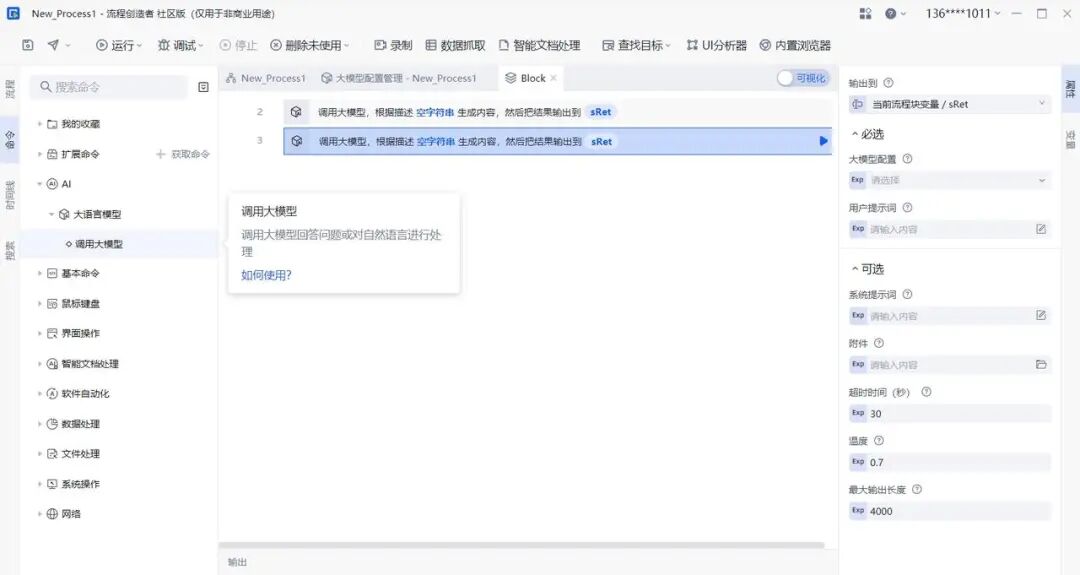Click folder browse icon for 附件
1080x575 pixels.
1041,364
